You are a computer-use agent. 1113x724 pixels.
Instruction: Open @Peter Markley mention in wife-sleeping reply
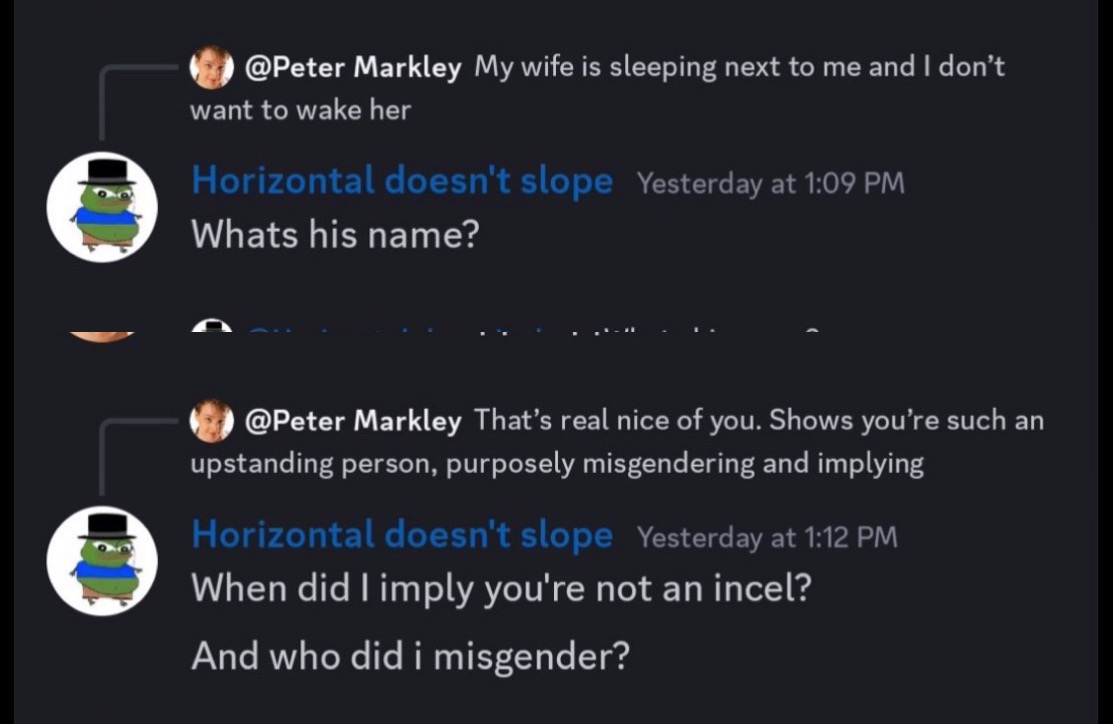353,68
